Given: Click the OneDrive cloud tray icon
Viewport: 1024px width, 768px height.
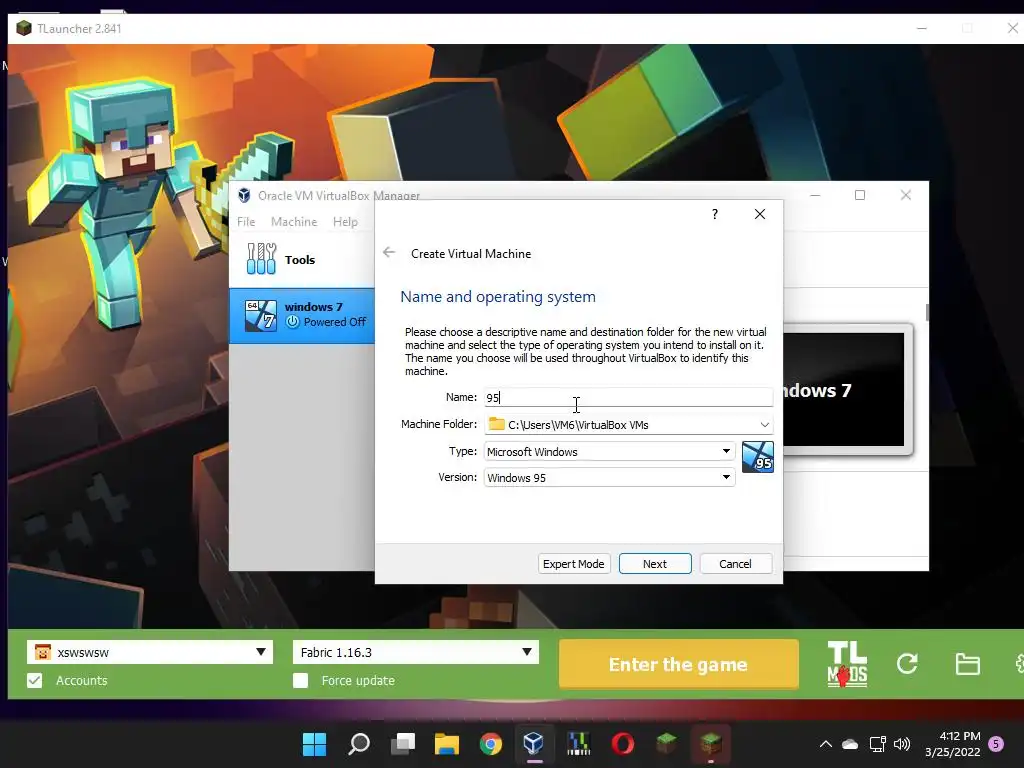Looking at the screenshot, I should [850, 744].
